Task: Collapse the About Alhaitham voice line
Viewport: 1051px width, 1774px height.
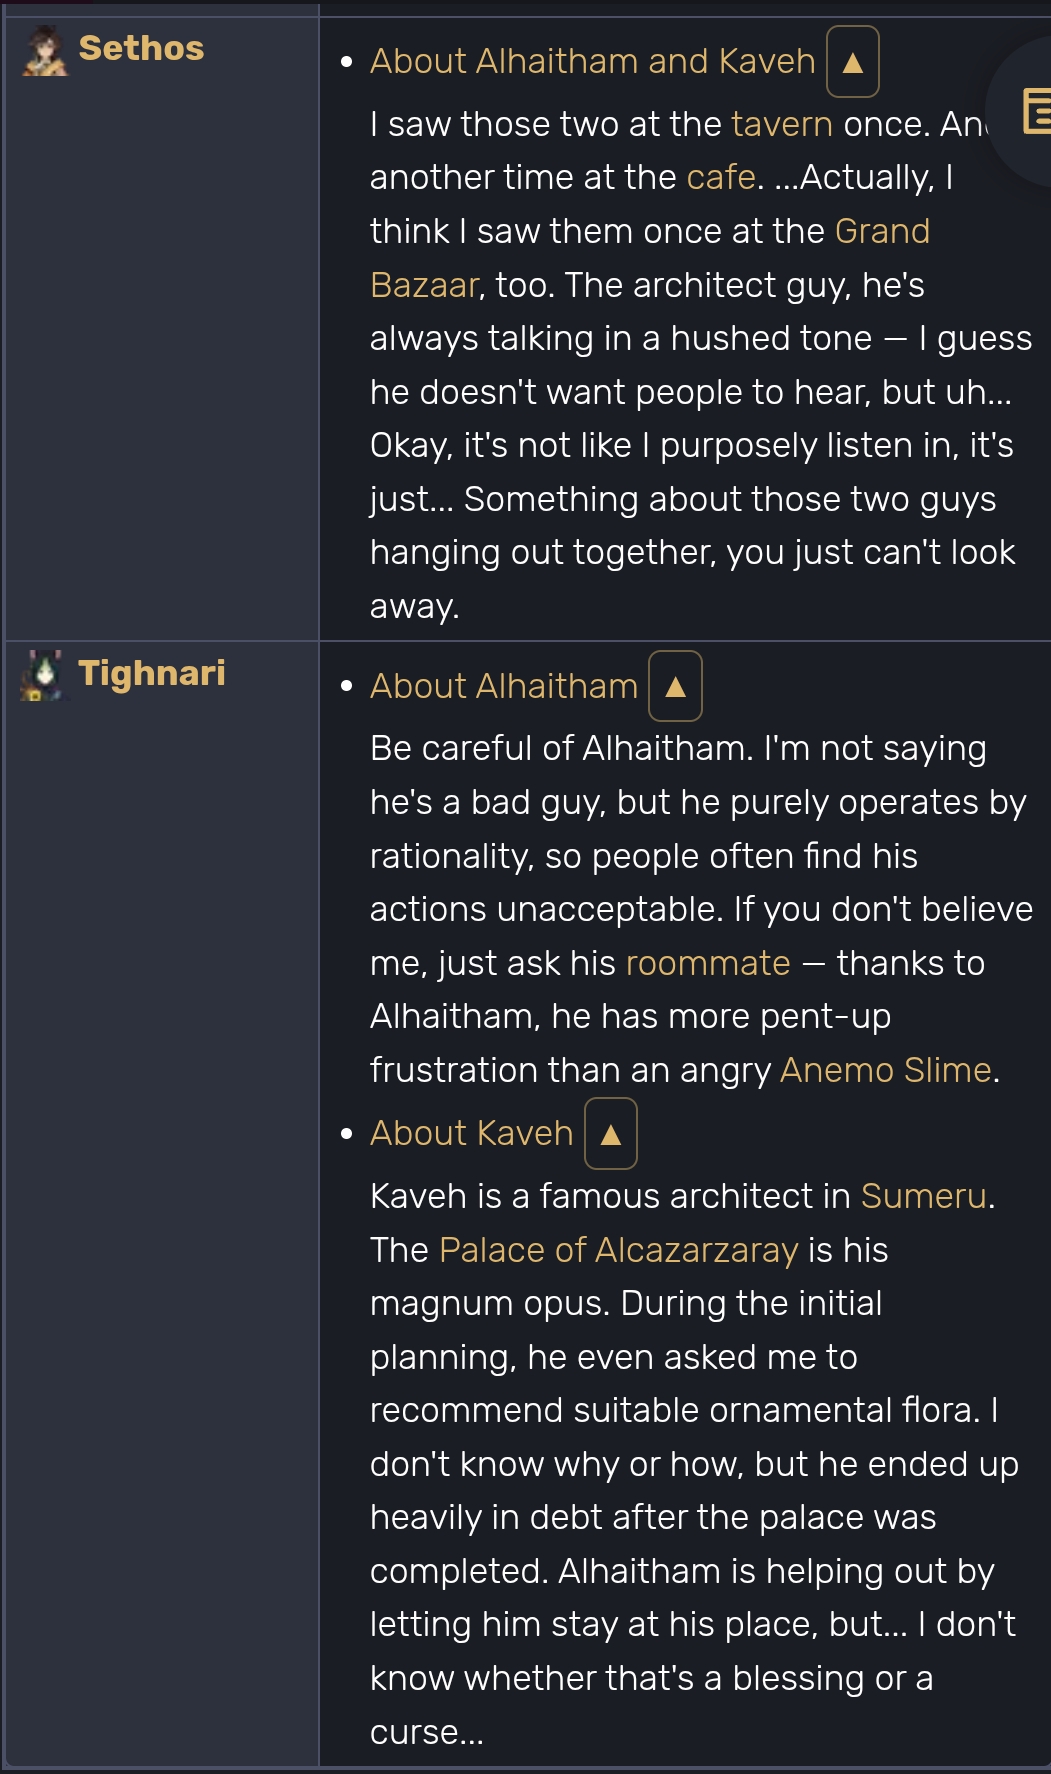Action: pos(675,686)
